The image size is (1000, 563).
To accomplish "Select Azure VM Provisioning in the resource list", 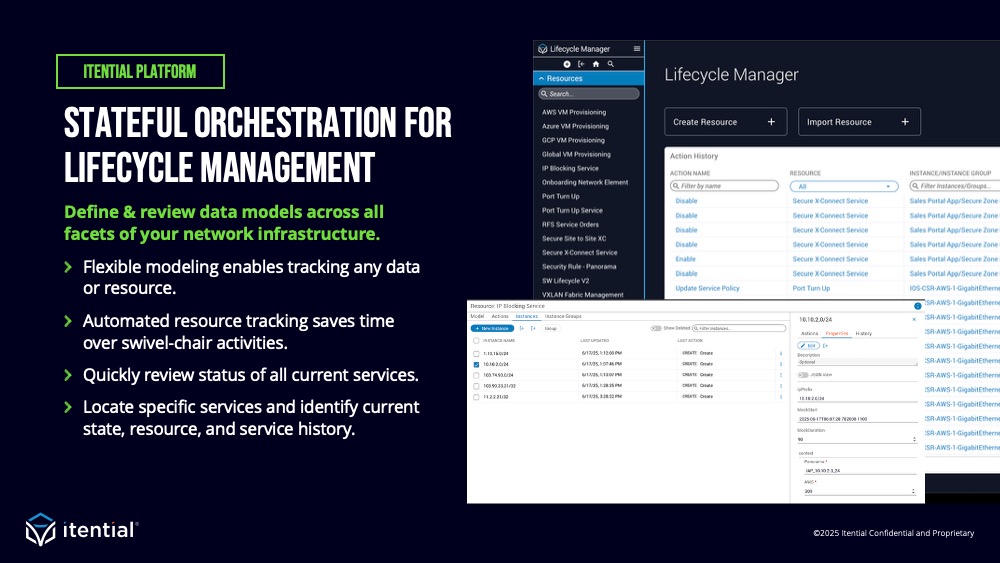I will coord(575,126).
